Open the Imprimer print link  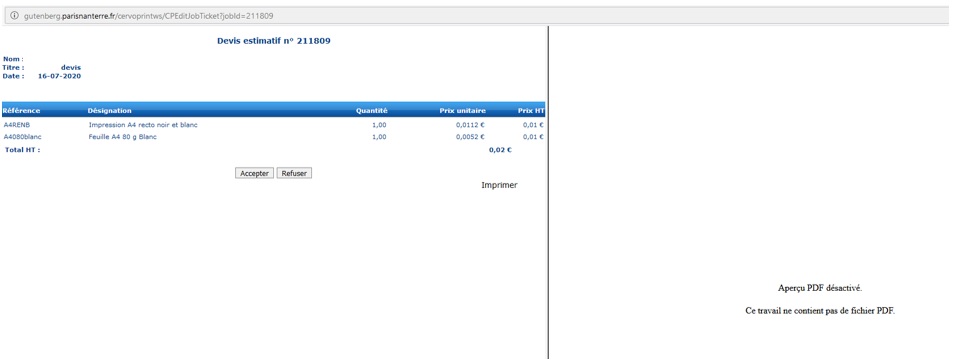point(499,185)
